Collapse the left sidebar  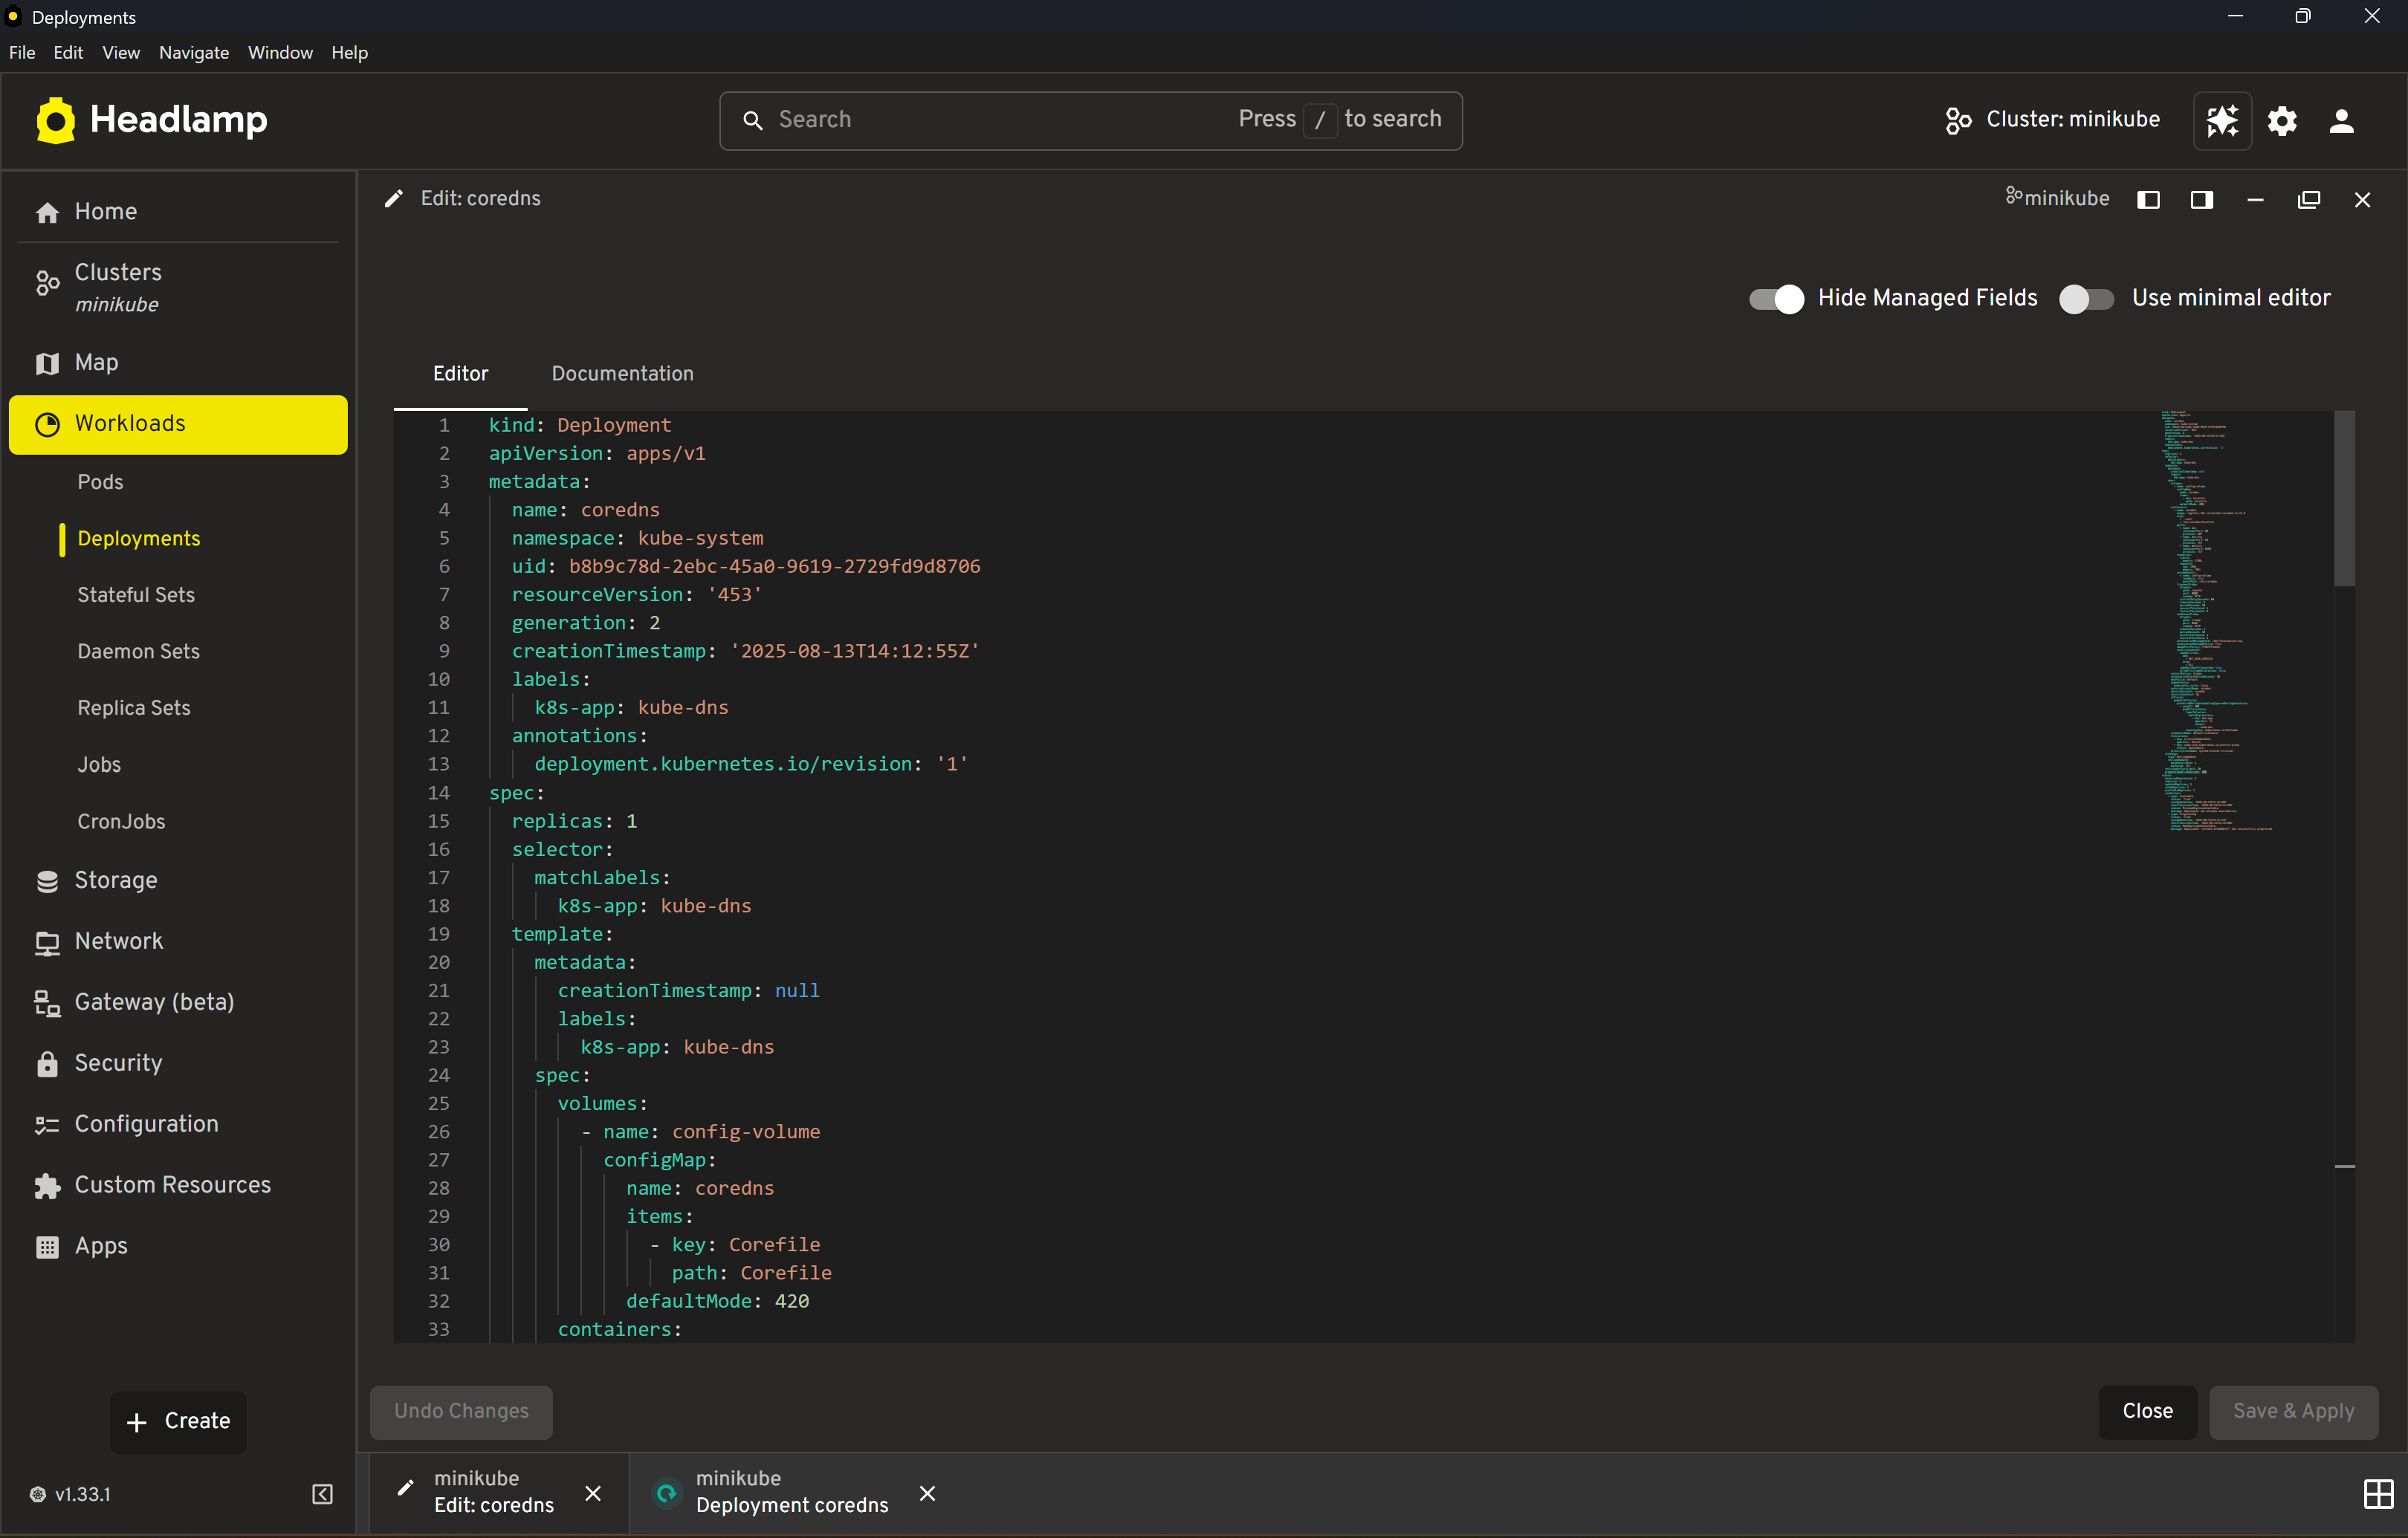[321, 1494]
